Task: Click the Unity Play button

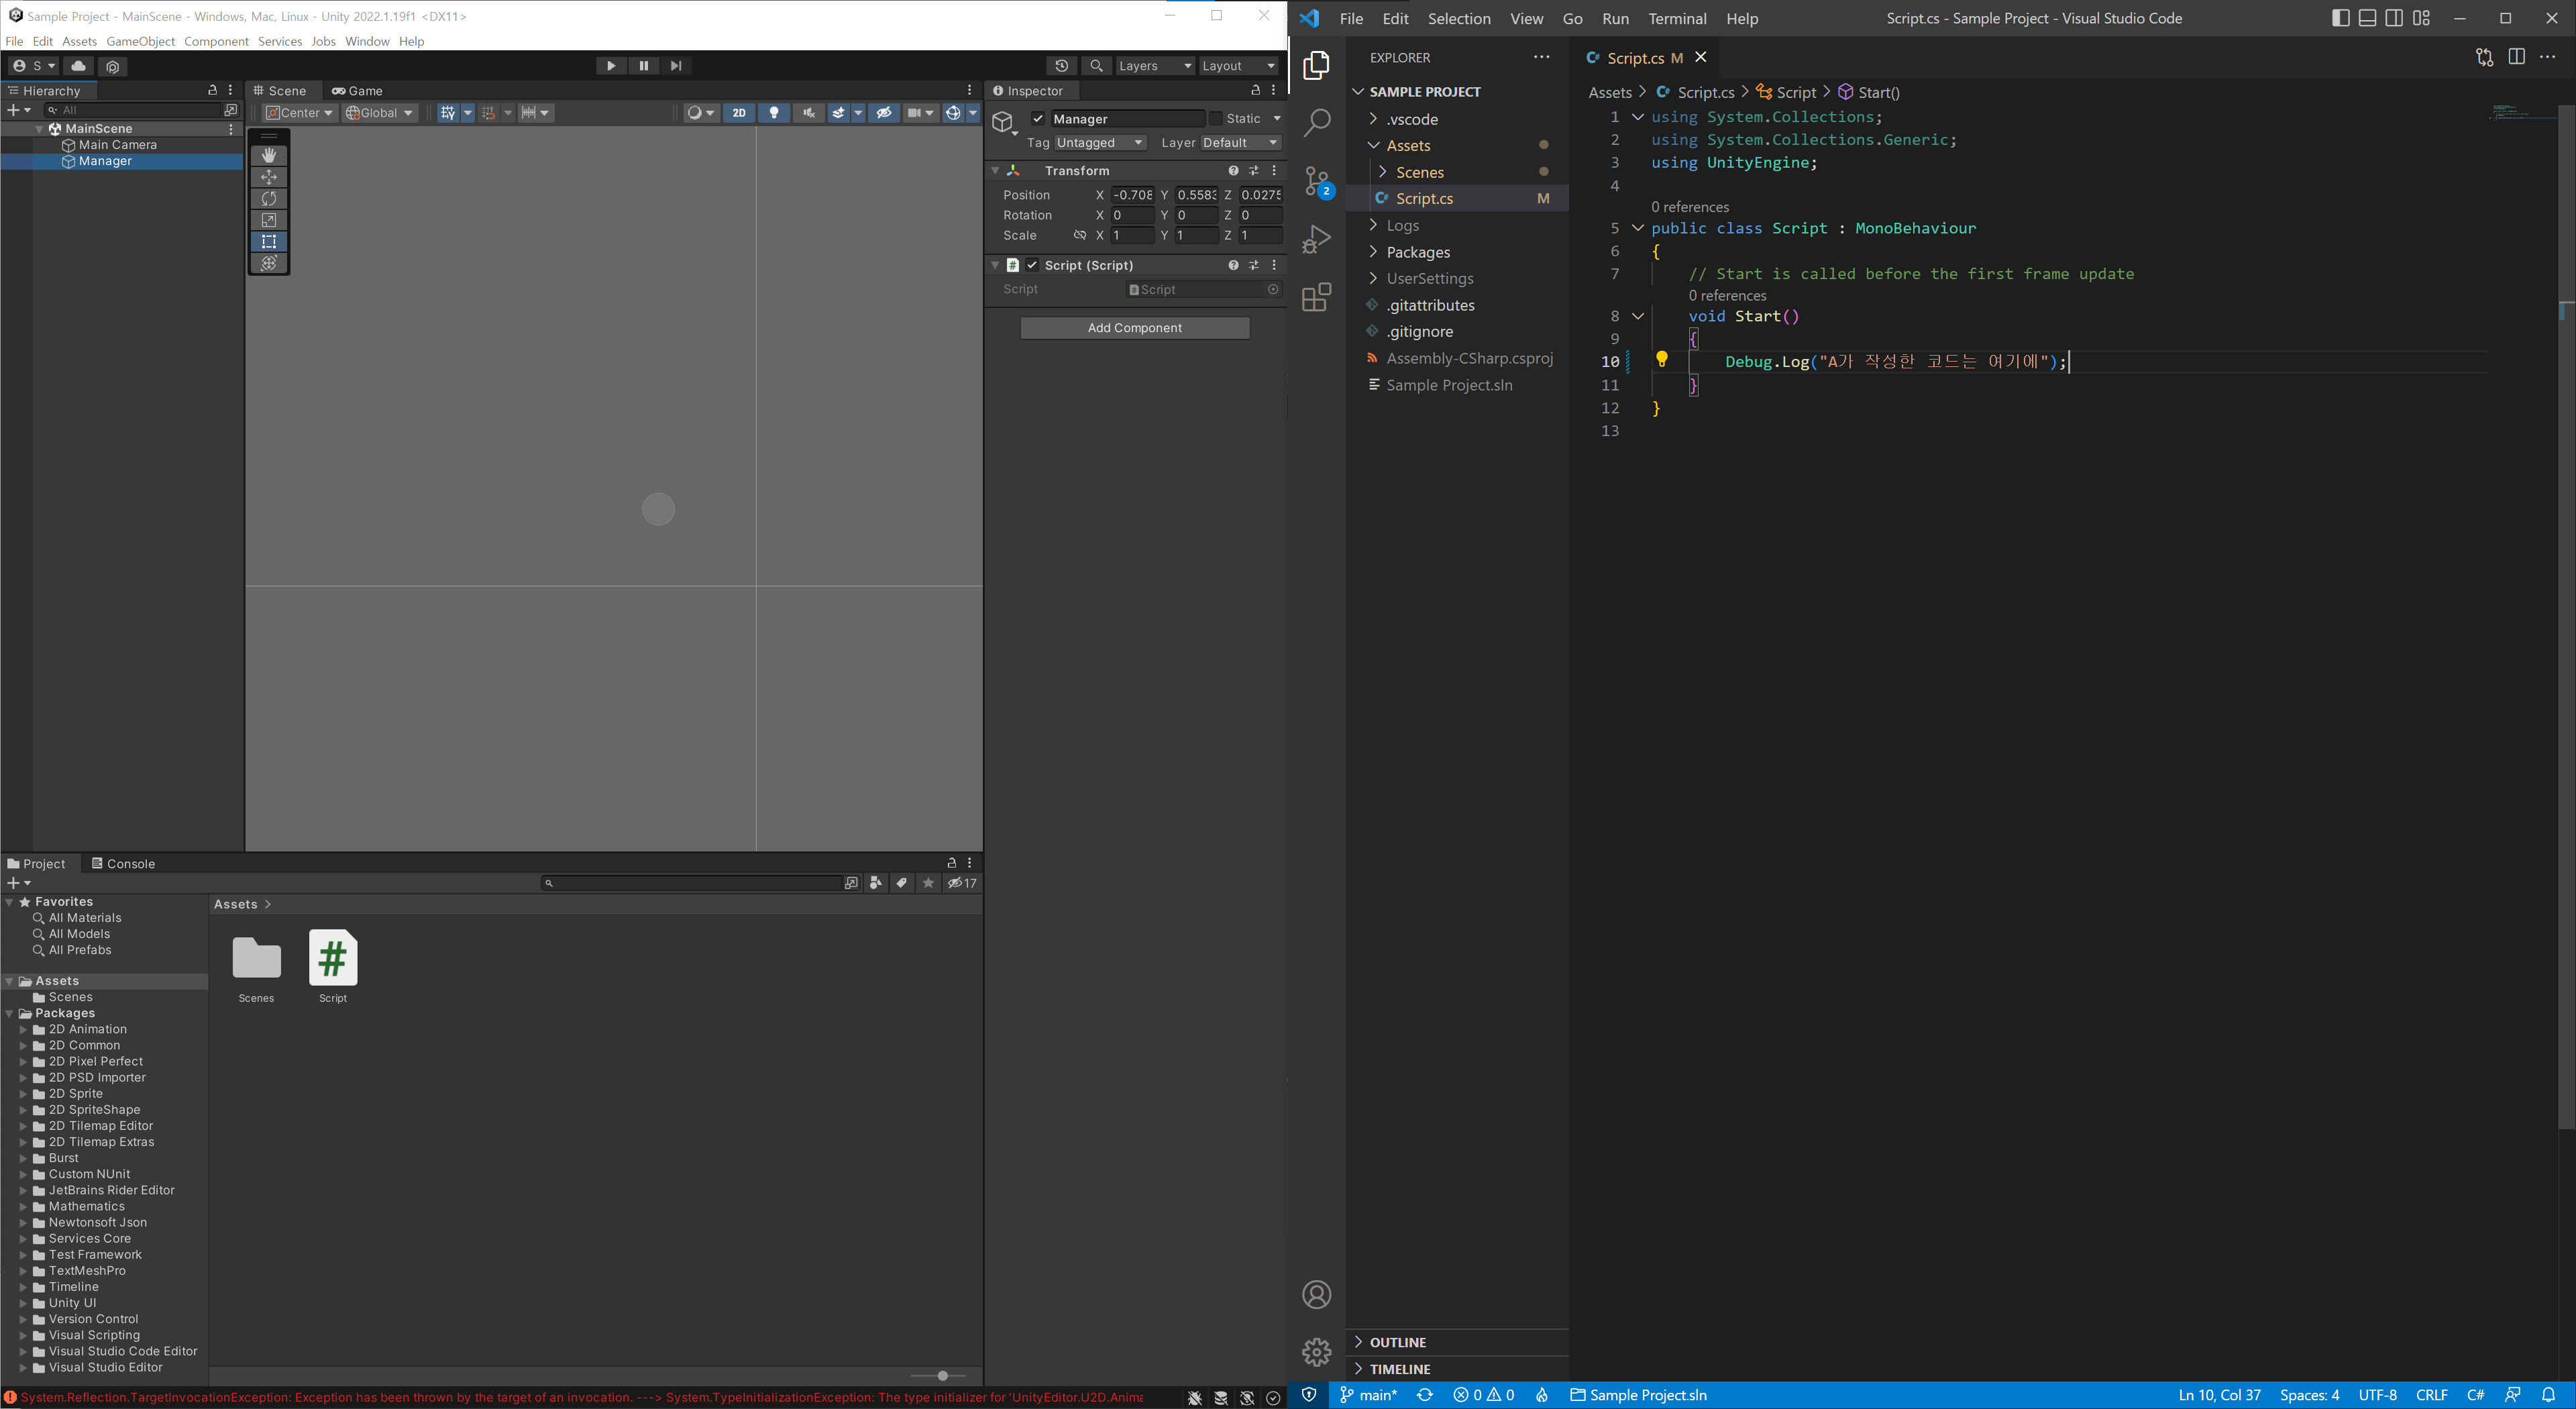Action: point(611,66)
